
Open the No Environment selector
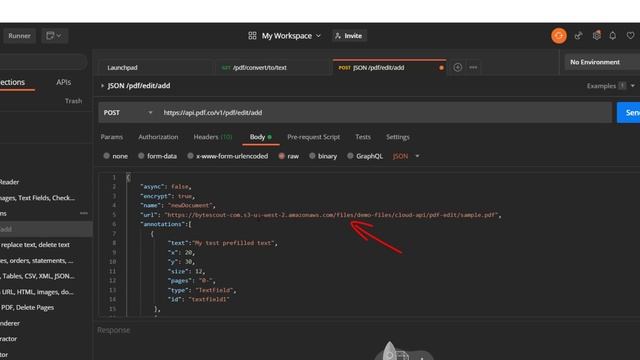pyautogui.click(x=602, y=62)
